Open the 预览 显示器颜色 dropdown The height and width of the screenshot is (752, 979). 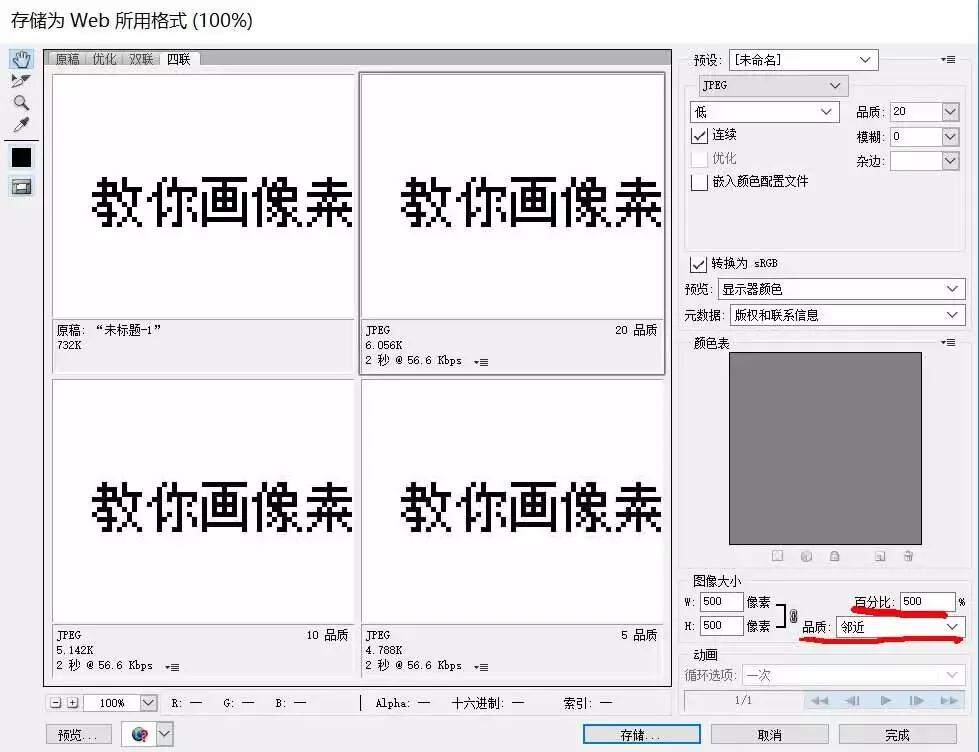click(841, 289)
